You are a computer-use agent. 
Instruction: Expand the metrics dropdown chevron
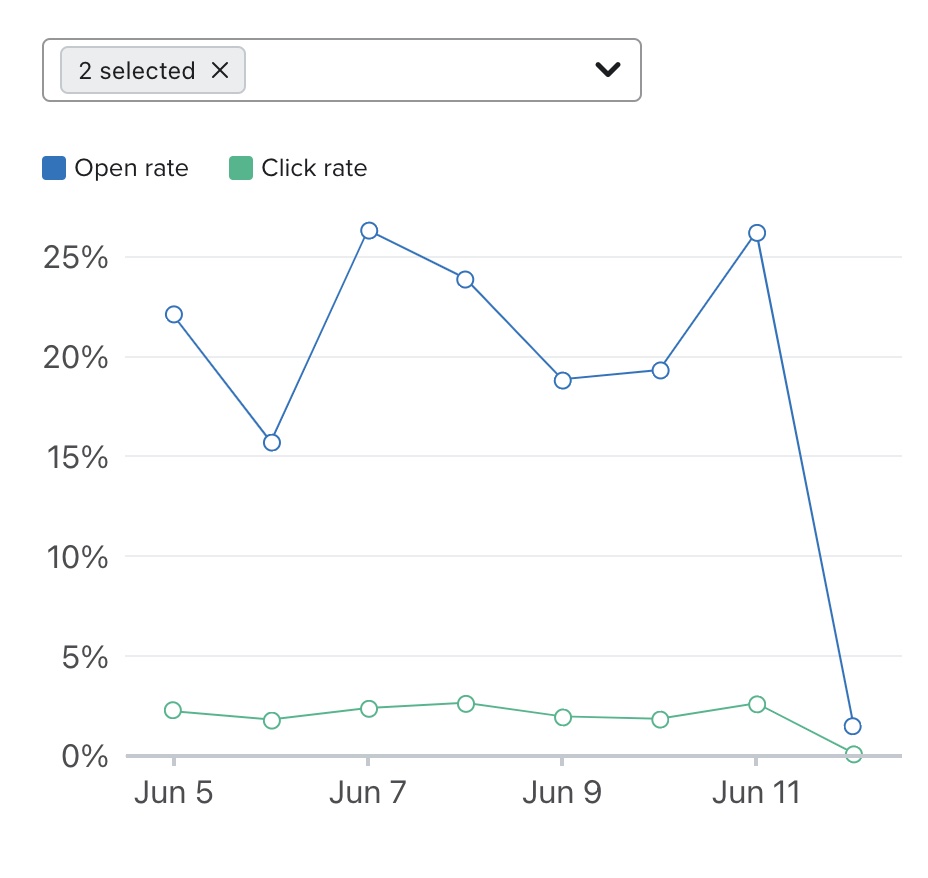(x=607, y=70)
